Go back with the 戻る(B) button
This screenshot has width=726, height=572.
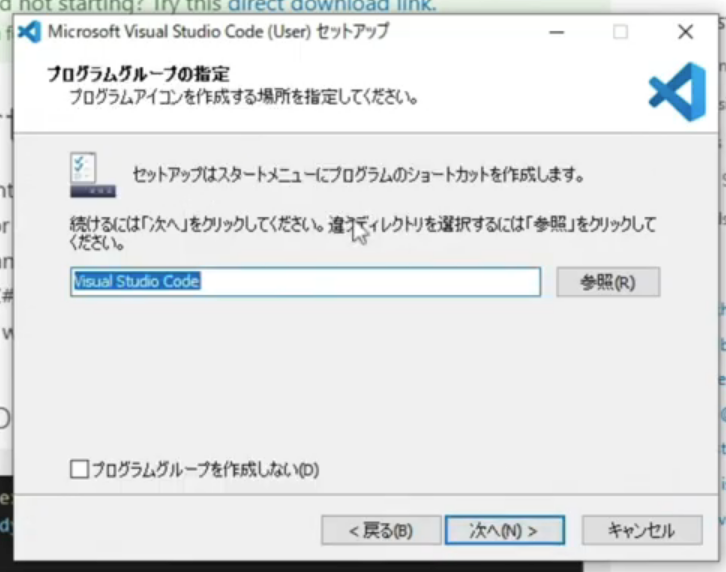click(380, 530)
